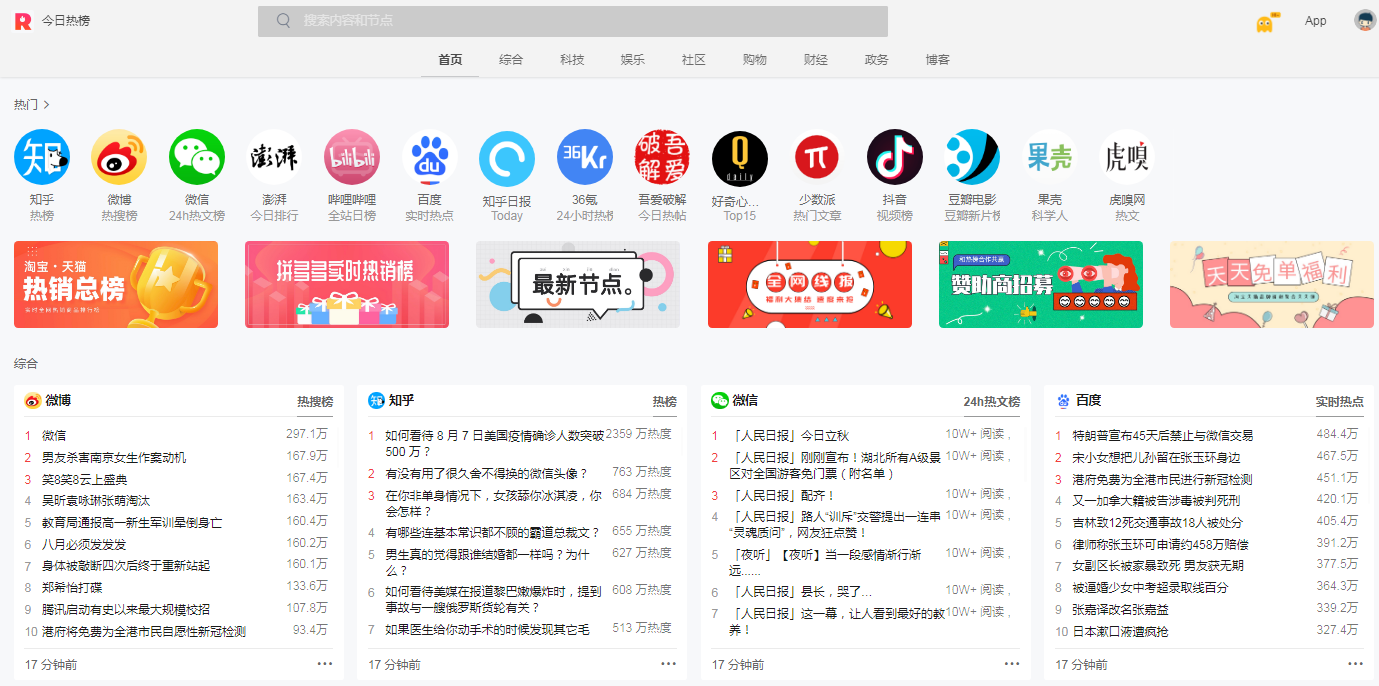Open more options on the 微信 card
The image size is (1379, 686).
coord(1012,663)
